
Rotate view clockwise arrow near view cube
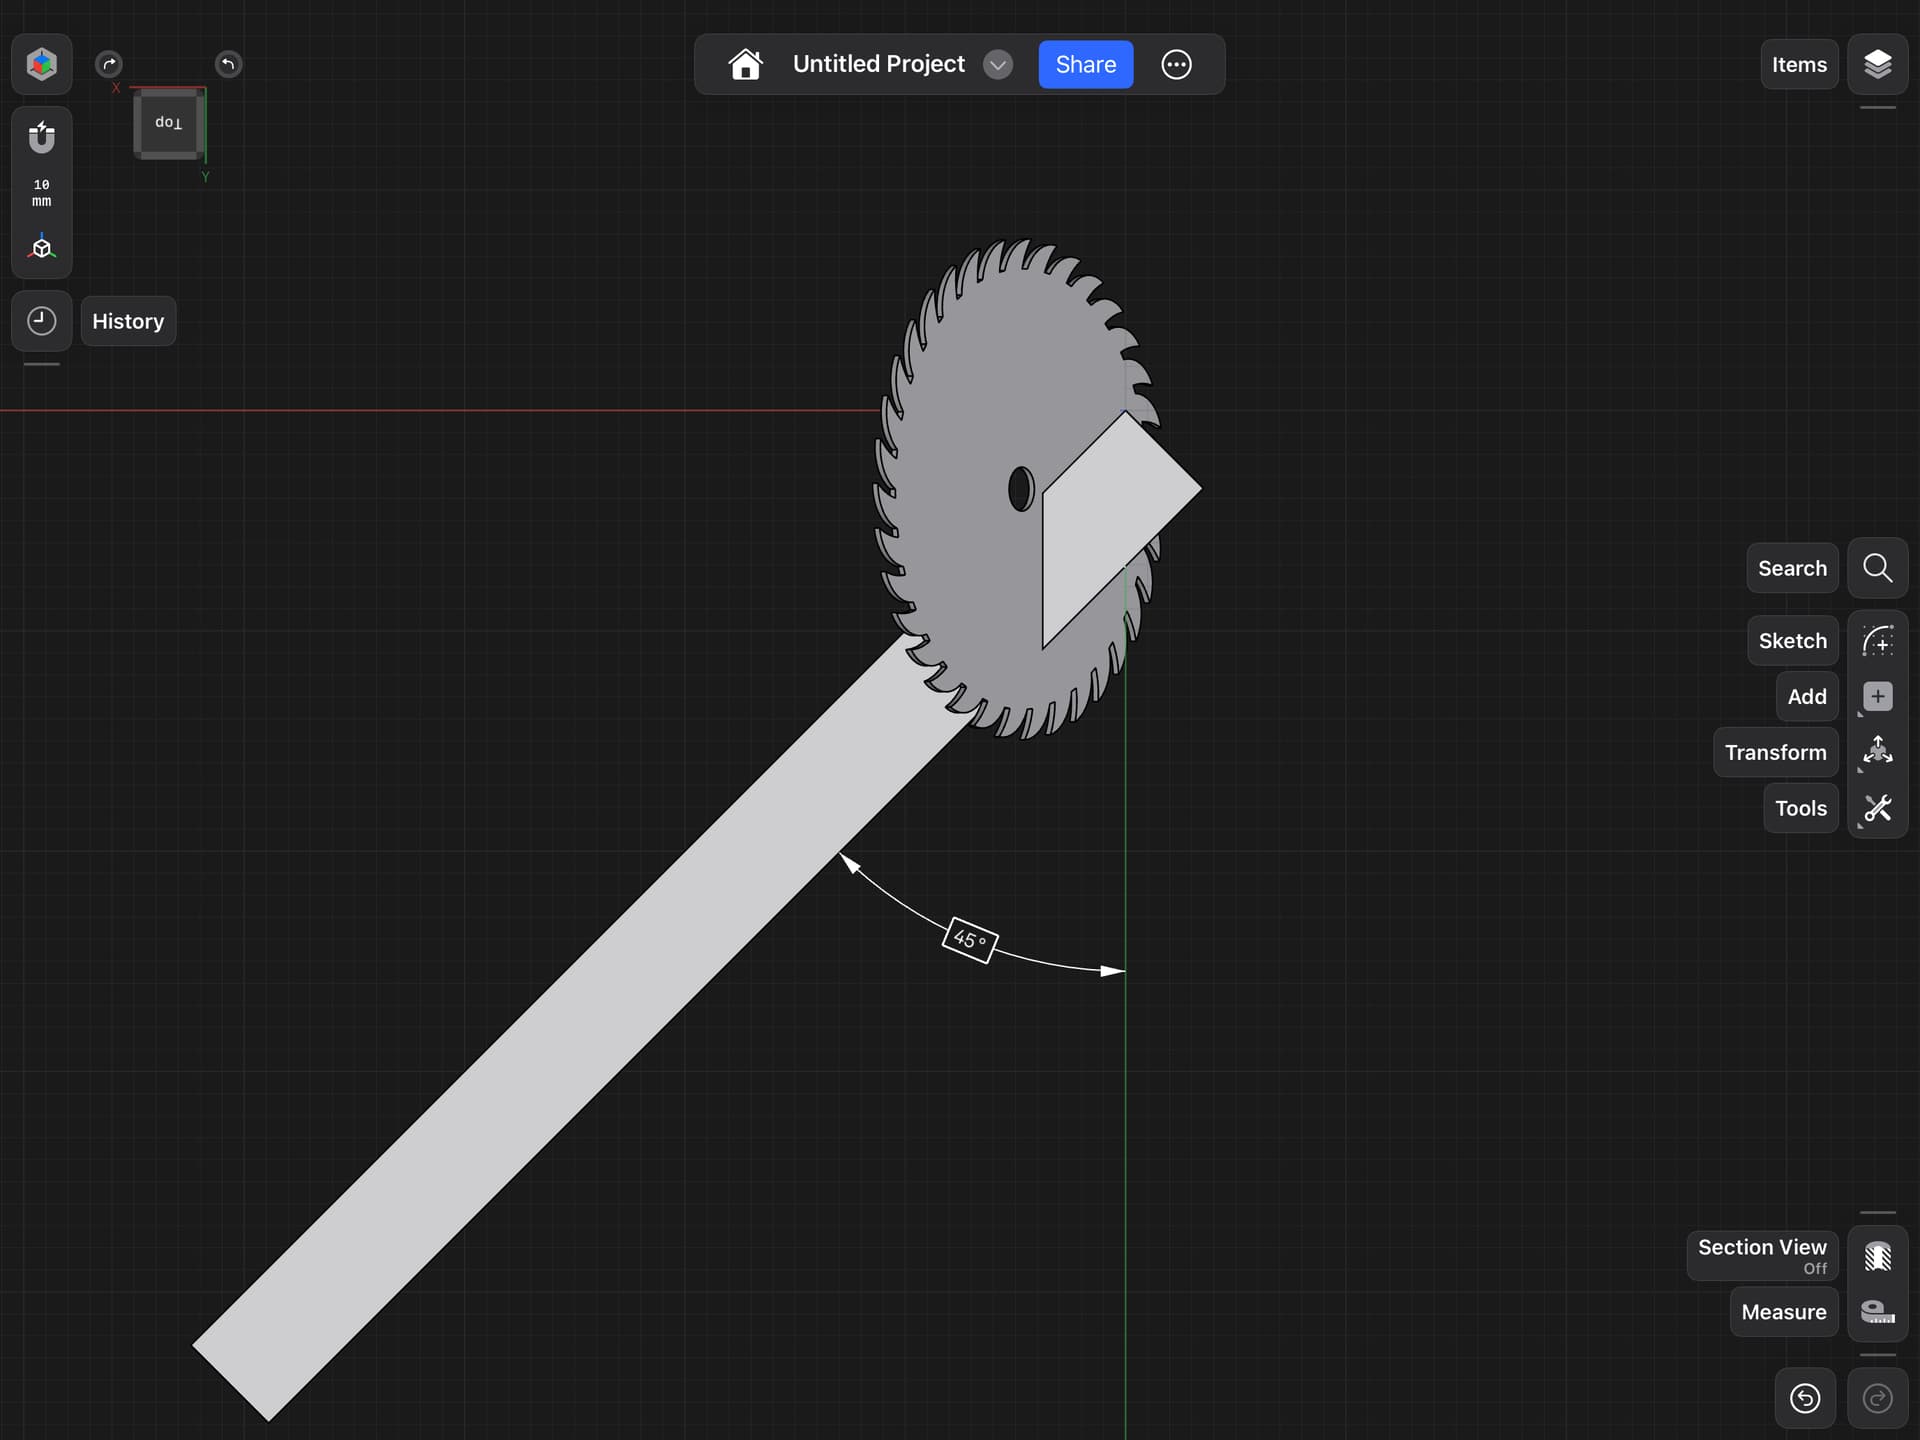tap(109, 64)
